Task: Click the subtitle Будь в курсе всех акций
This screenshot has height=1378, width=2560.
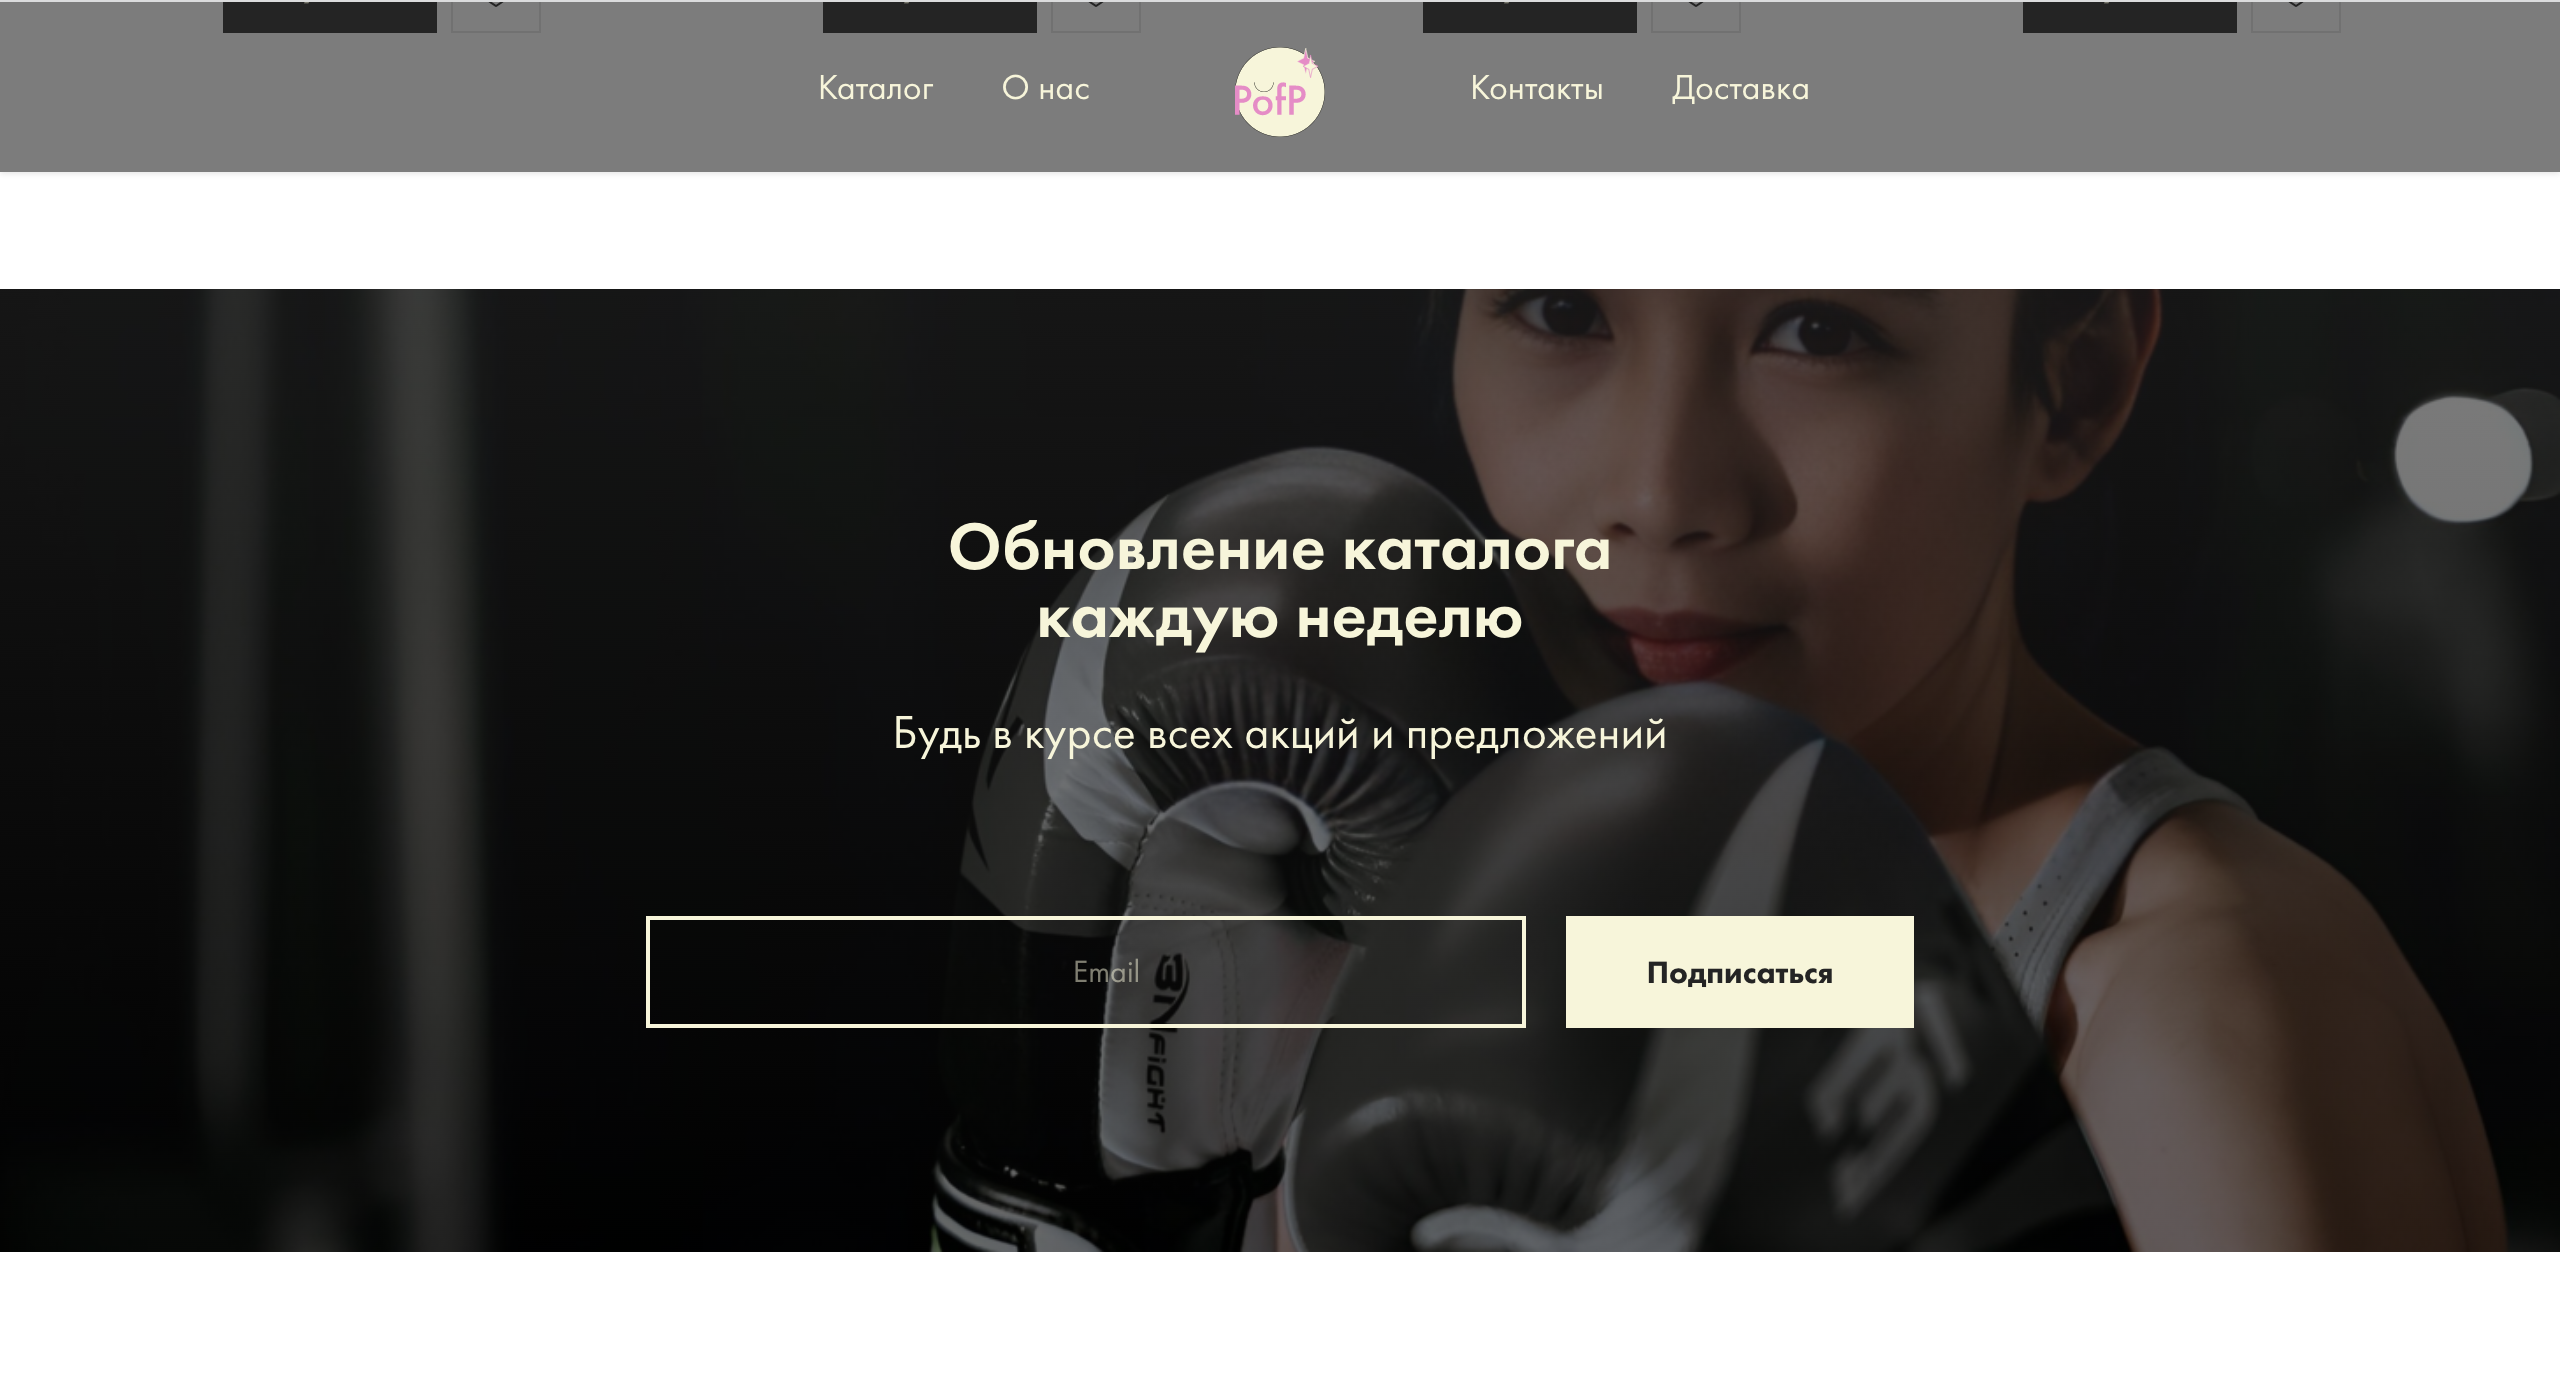Action: (x=1280, y=735)
